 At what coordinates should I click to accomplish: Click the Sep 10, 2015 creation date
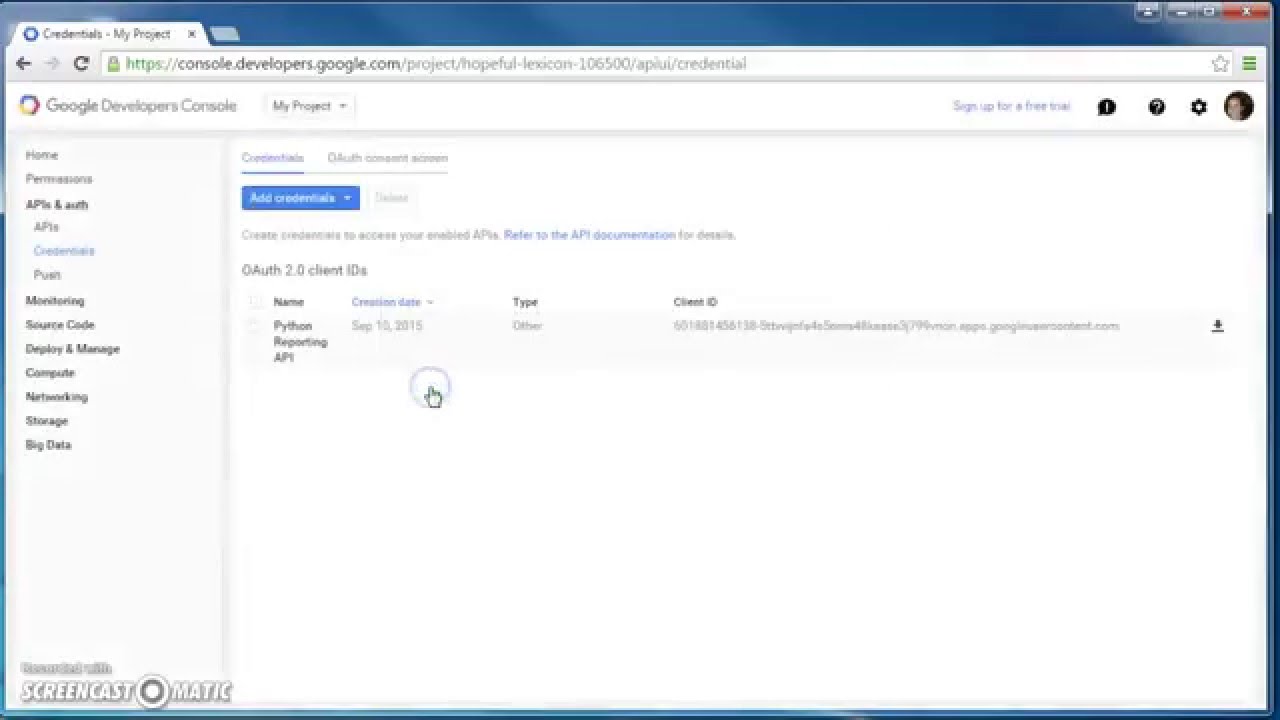387,326
